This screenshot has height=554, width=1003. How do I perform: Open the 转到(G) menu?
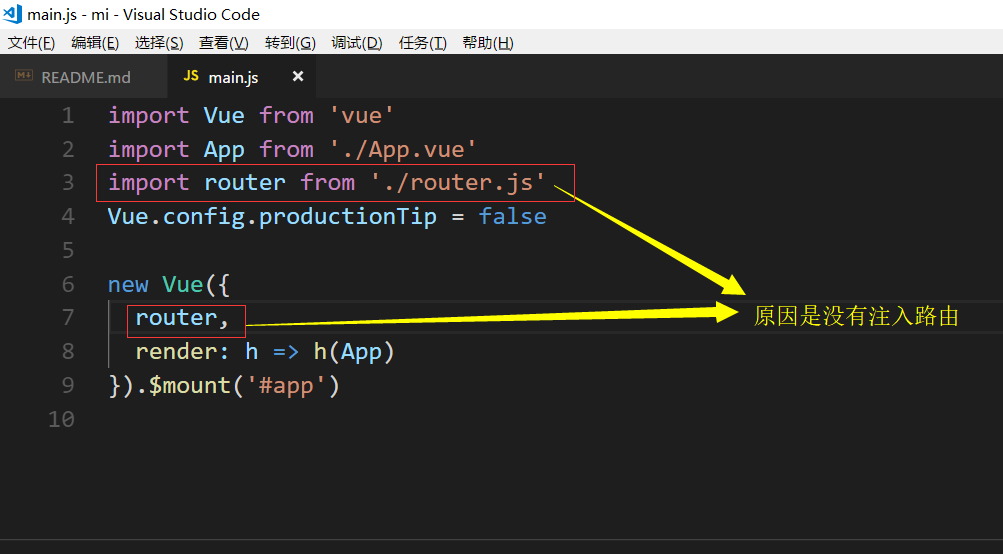[x=290, y=43]
